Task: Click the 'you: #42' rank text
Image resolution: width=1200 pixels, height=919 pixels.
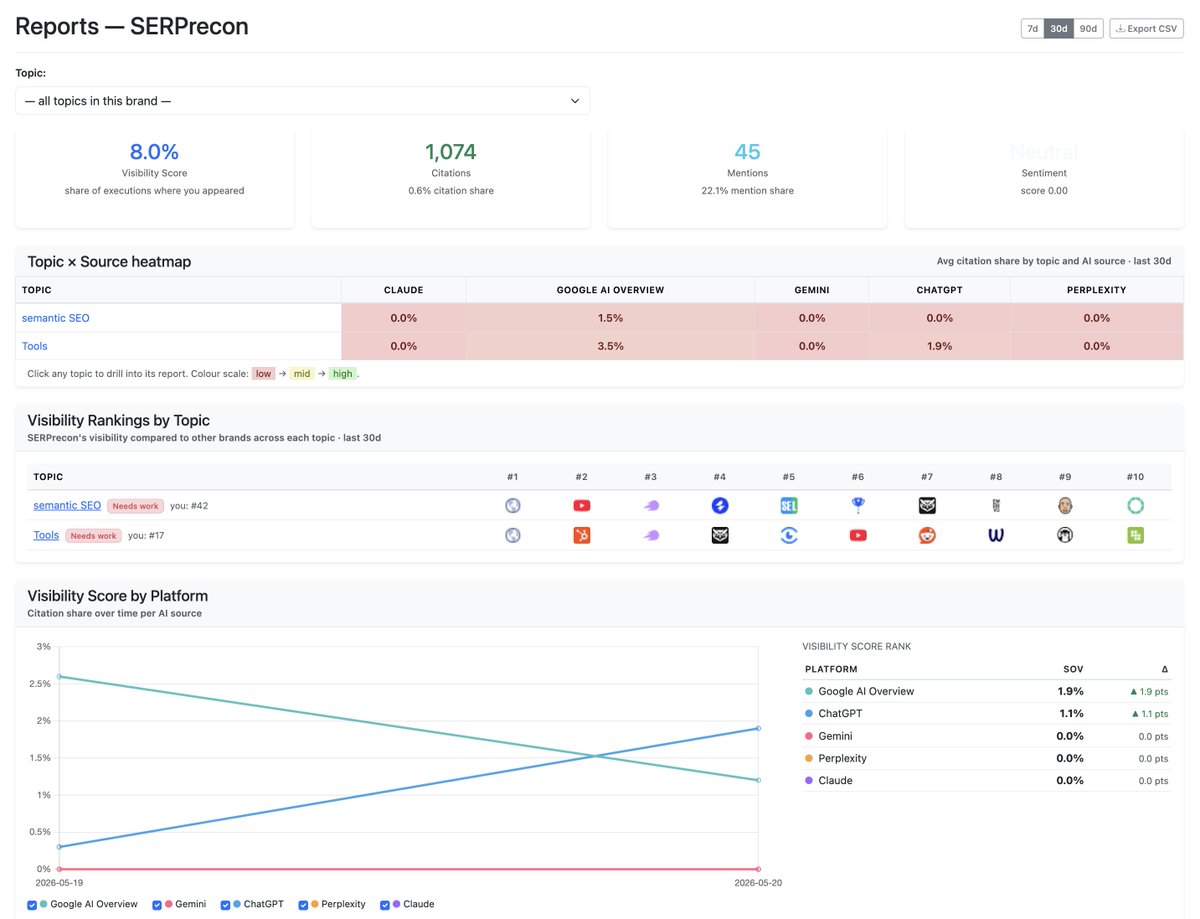Action: [x=189, y=506]
